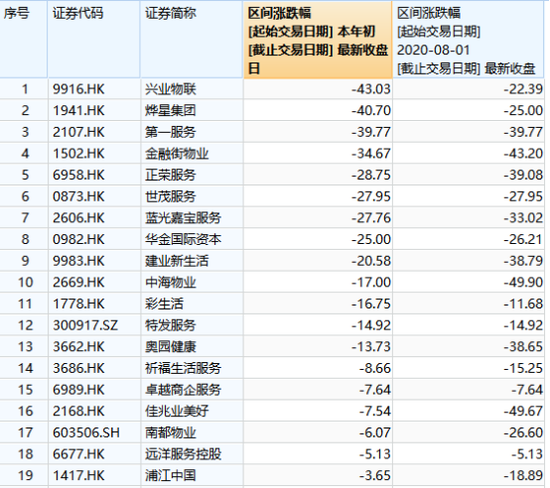The height and width of the screenshot is (488, 550).
Task: Click stock name 南都物业
Action: click(170, 433)
